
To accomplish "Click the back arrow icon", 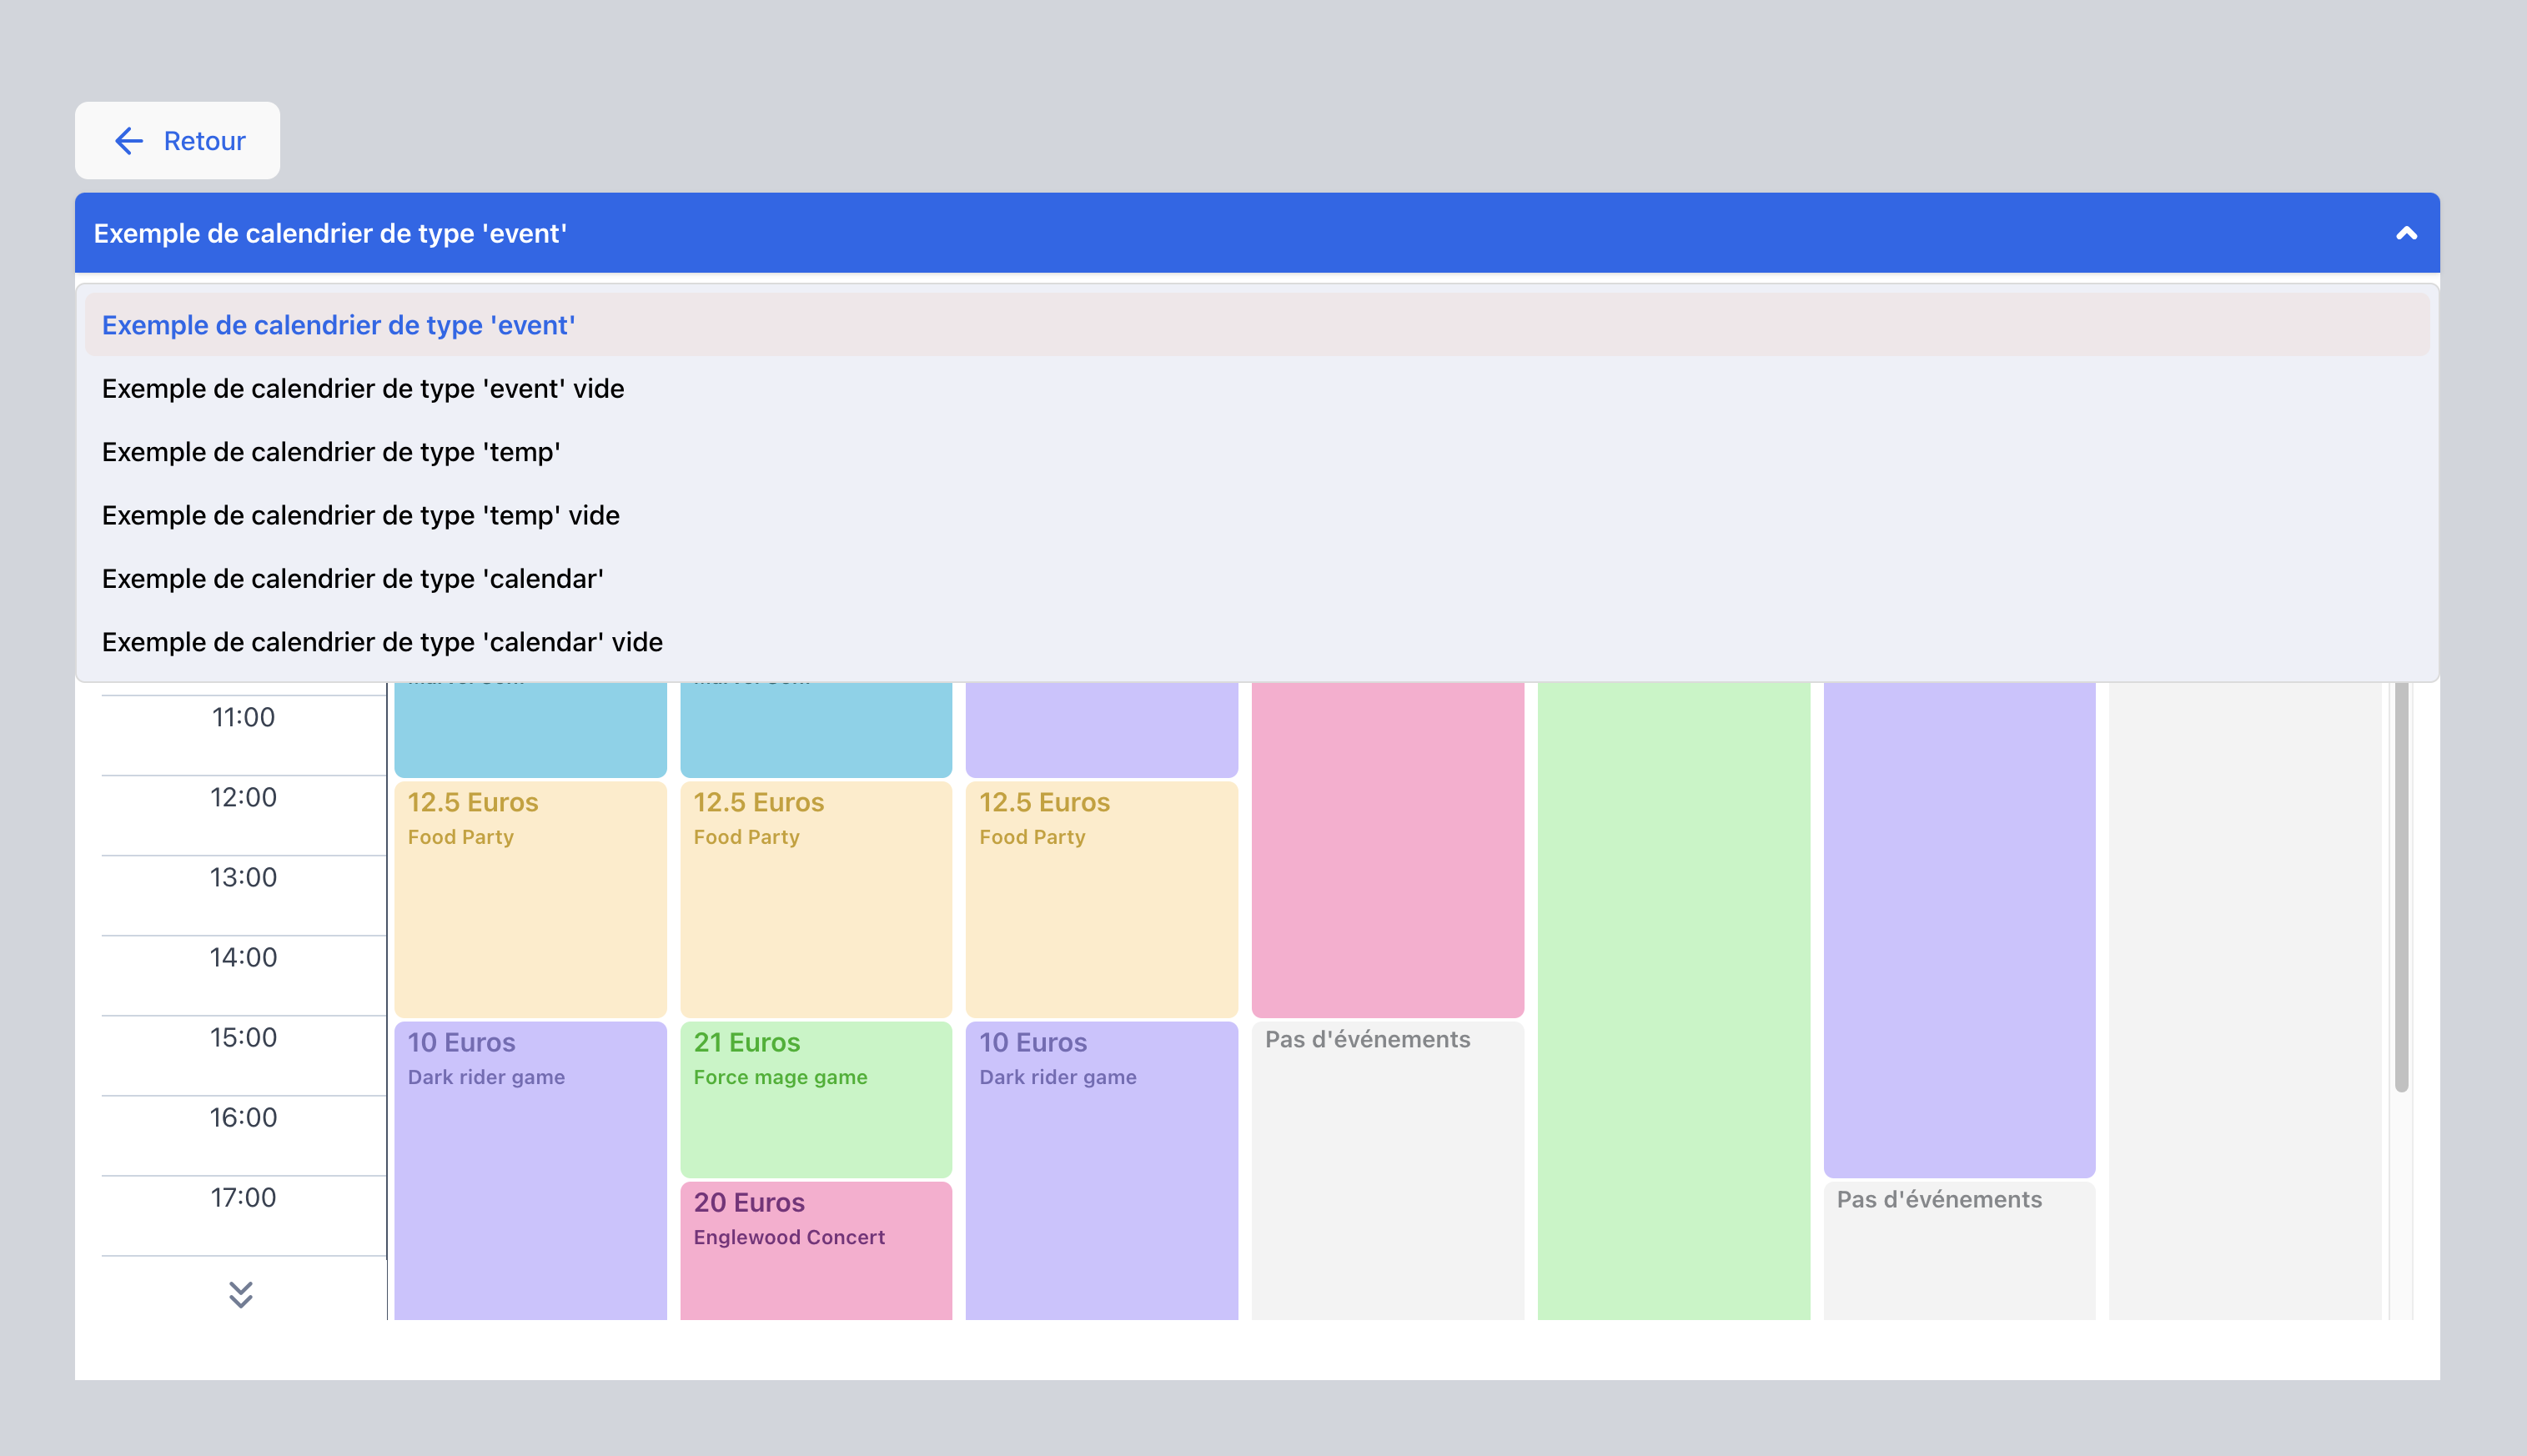I will [x=129, y=141].
